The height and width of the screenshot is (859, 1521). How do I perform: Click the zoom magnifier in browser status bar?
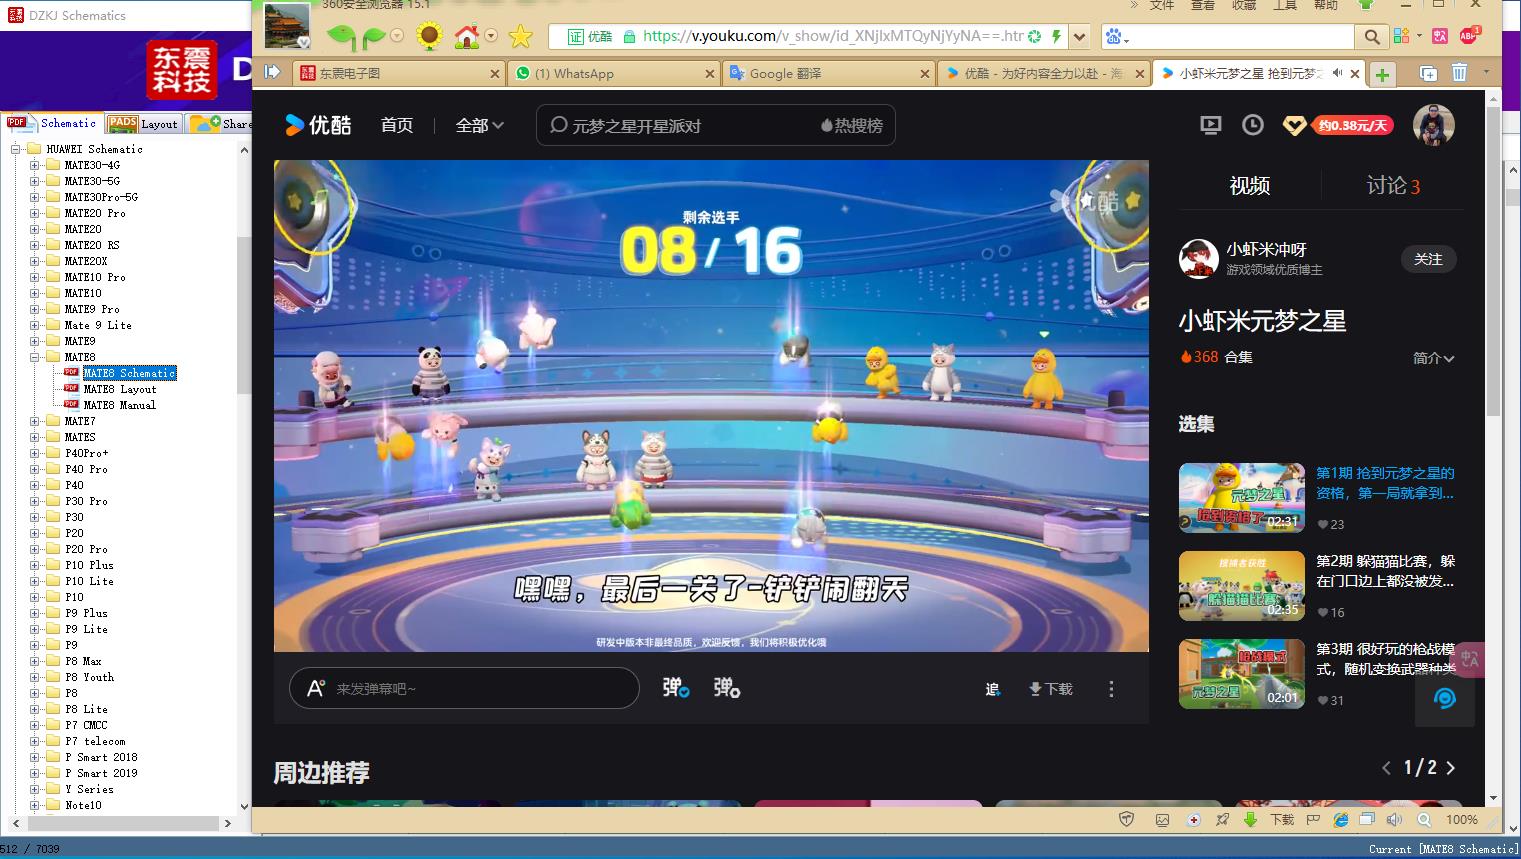tap(1424, 819)
